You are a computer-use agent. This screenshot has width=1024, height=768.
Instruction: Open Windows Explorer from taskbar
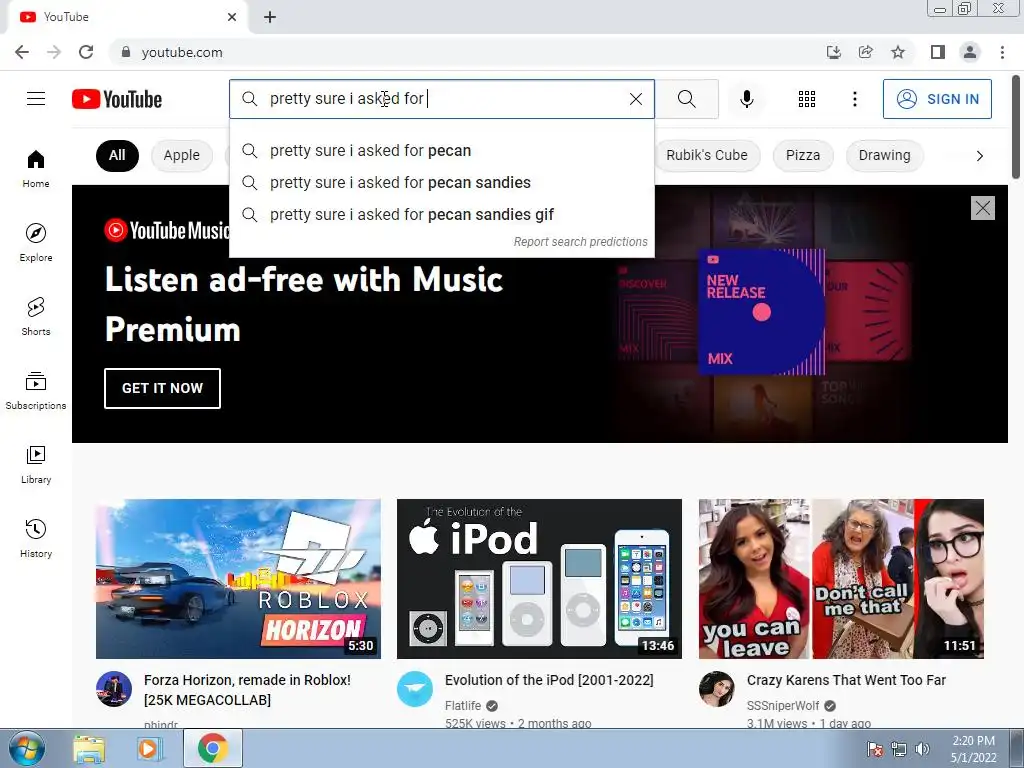pyautogui.click(x=89, y=748)
